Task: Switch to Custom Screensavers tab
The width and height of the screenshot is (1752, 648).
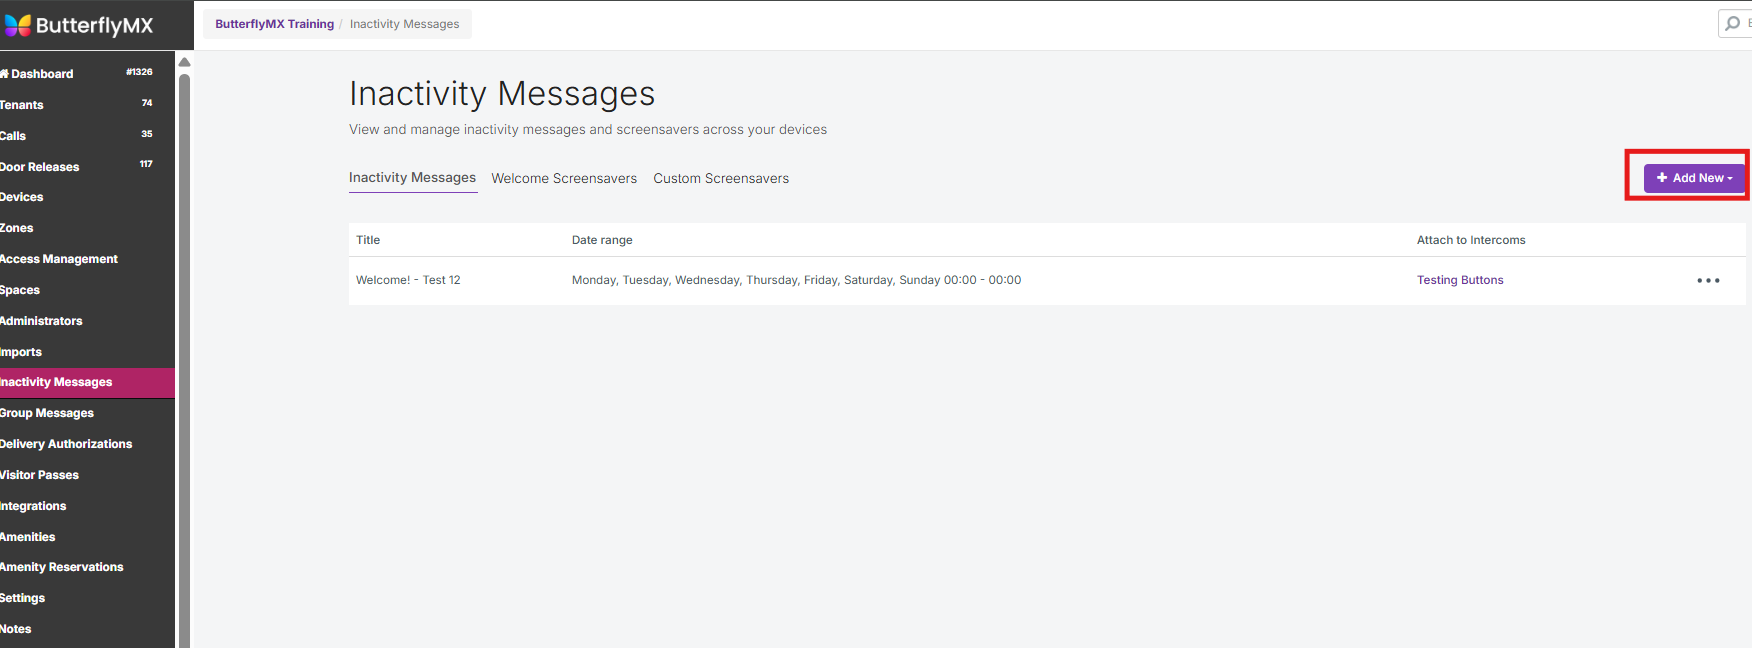Action: pyautogui.click(x=721, y=179)
